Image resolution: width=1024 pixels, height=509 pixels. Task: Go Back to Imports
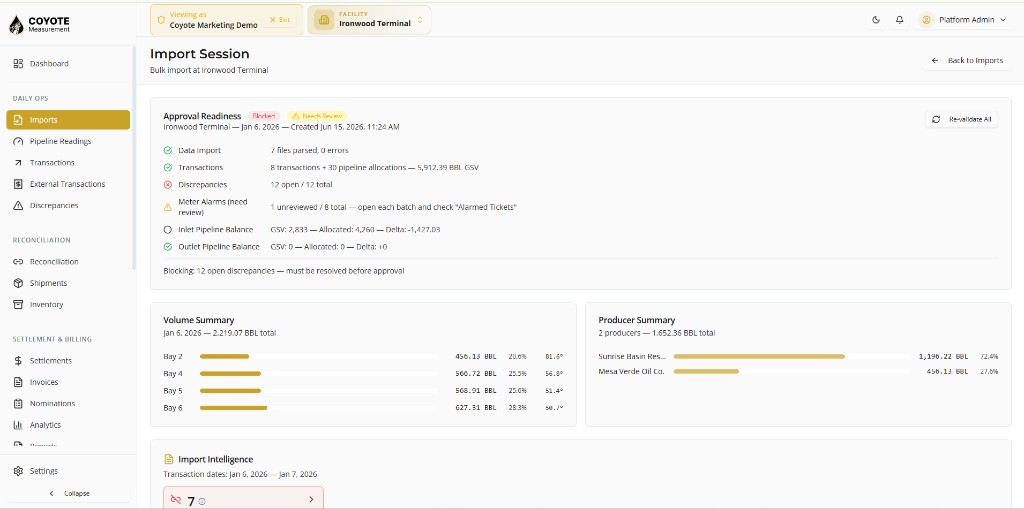pos(967,60)
